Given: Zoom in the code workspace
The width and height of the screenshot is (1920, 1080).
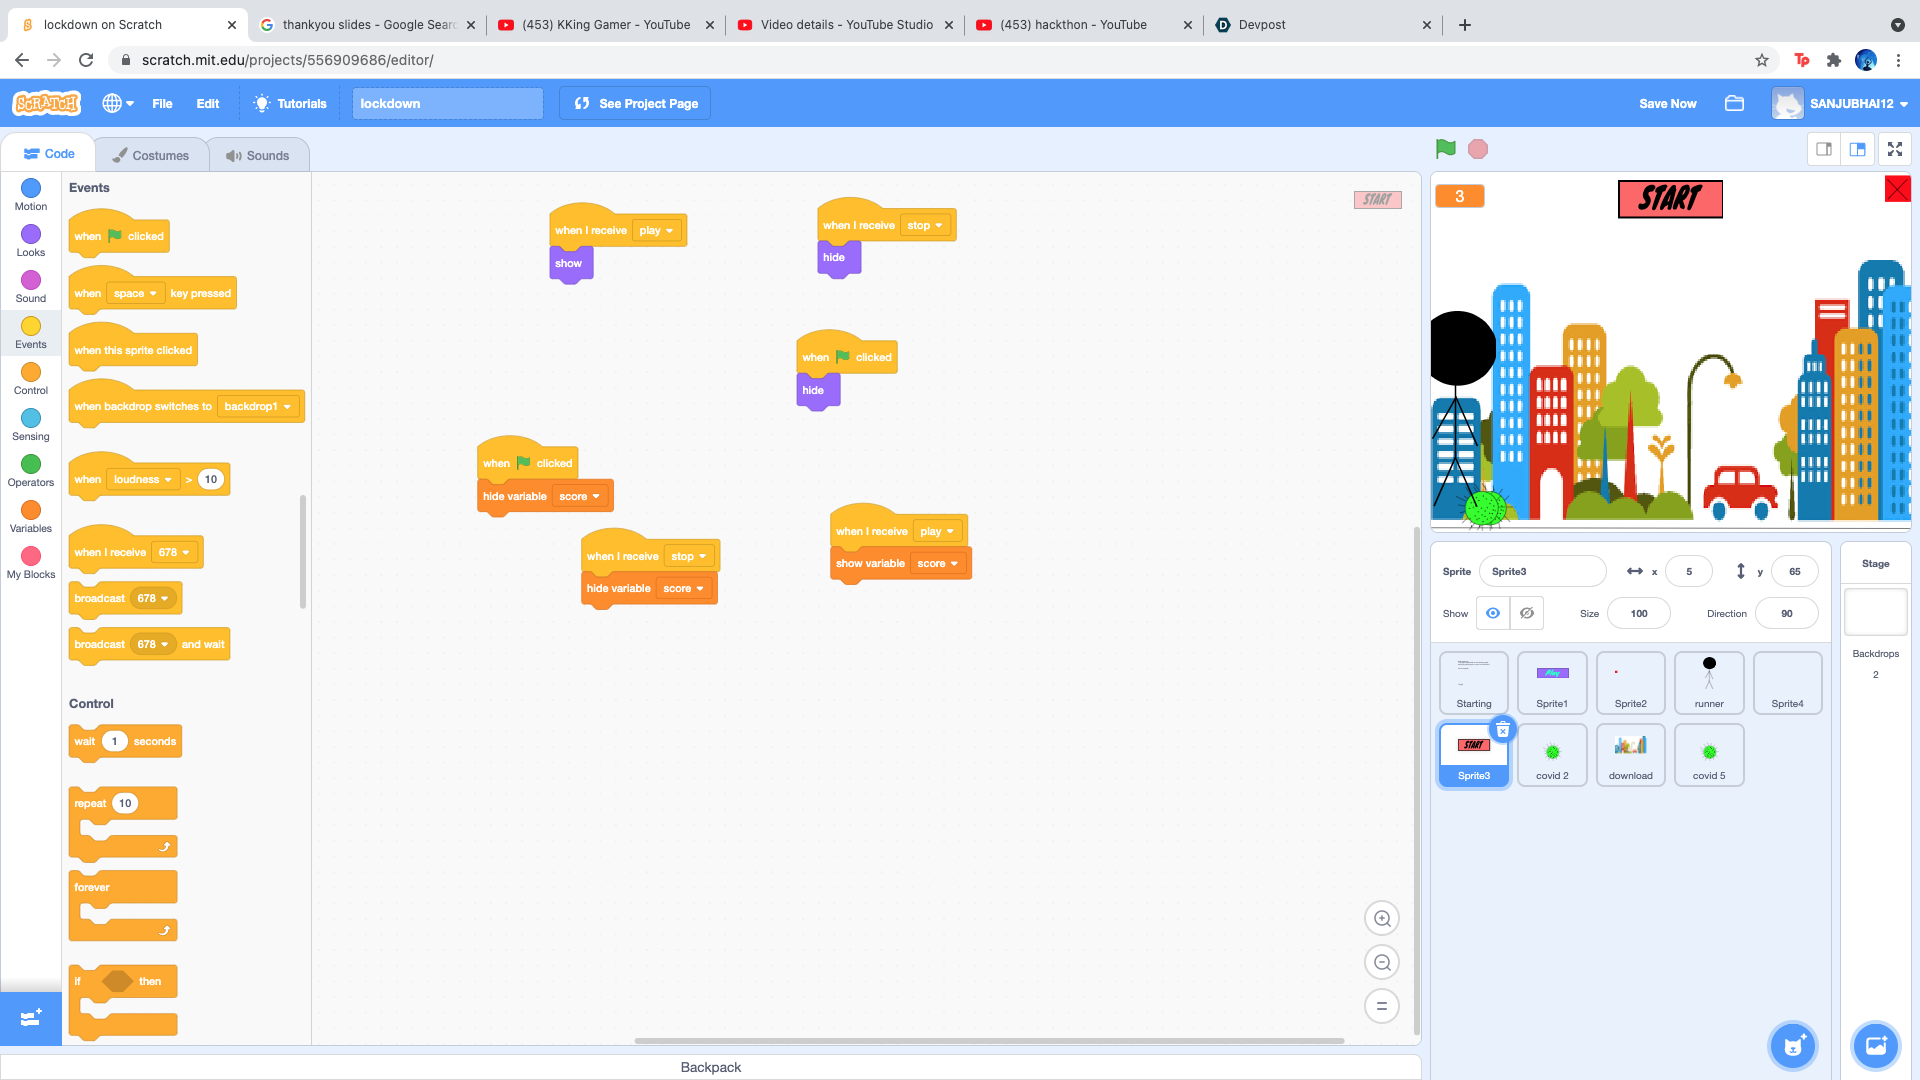Looking at the screenshot, I should tap(1382, 918).
